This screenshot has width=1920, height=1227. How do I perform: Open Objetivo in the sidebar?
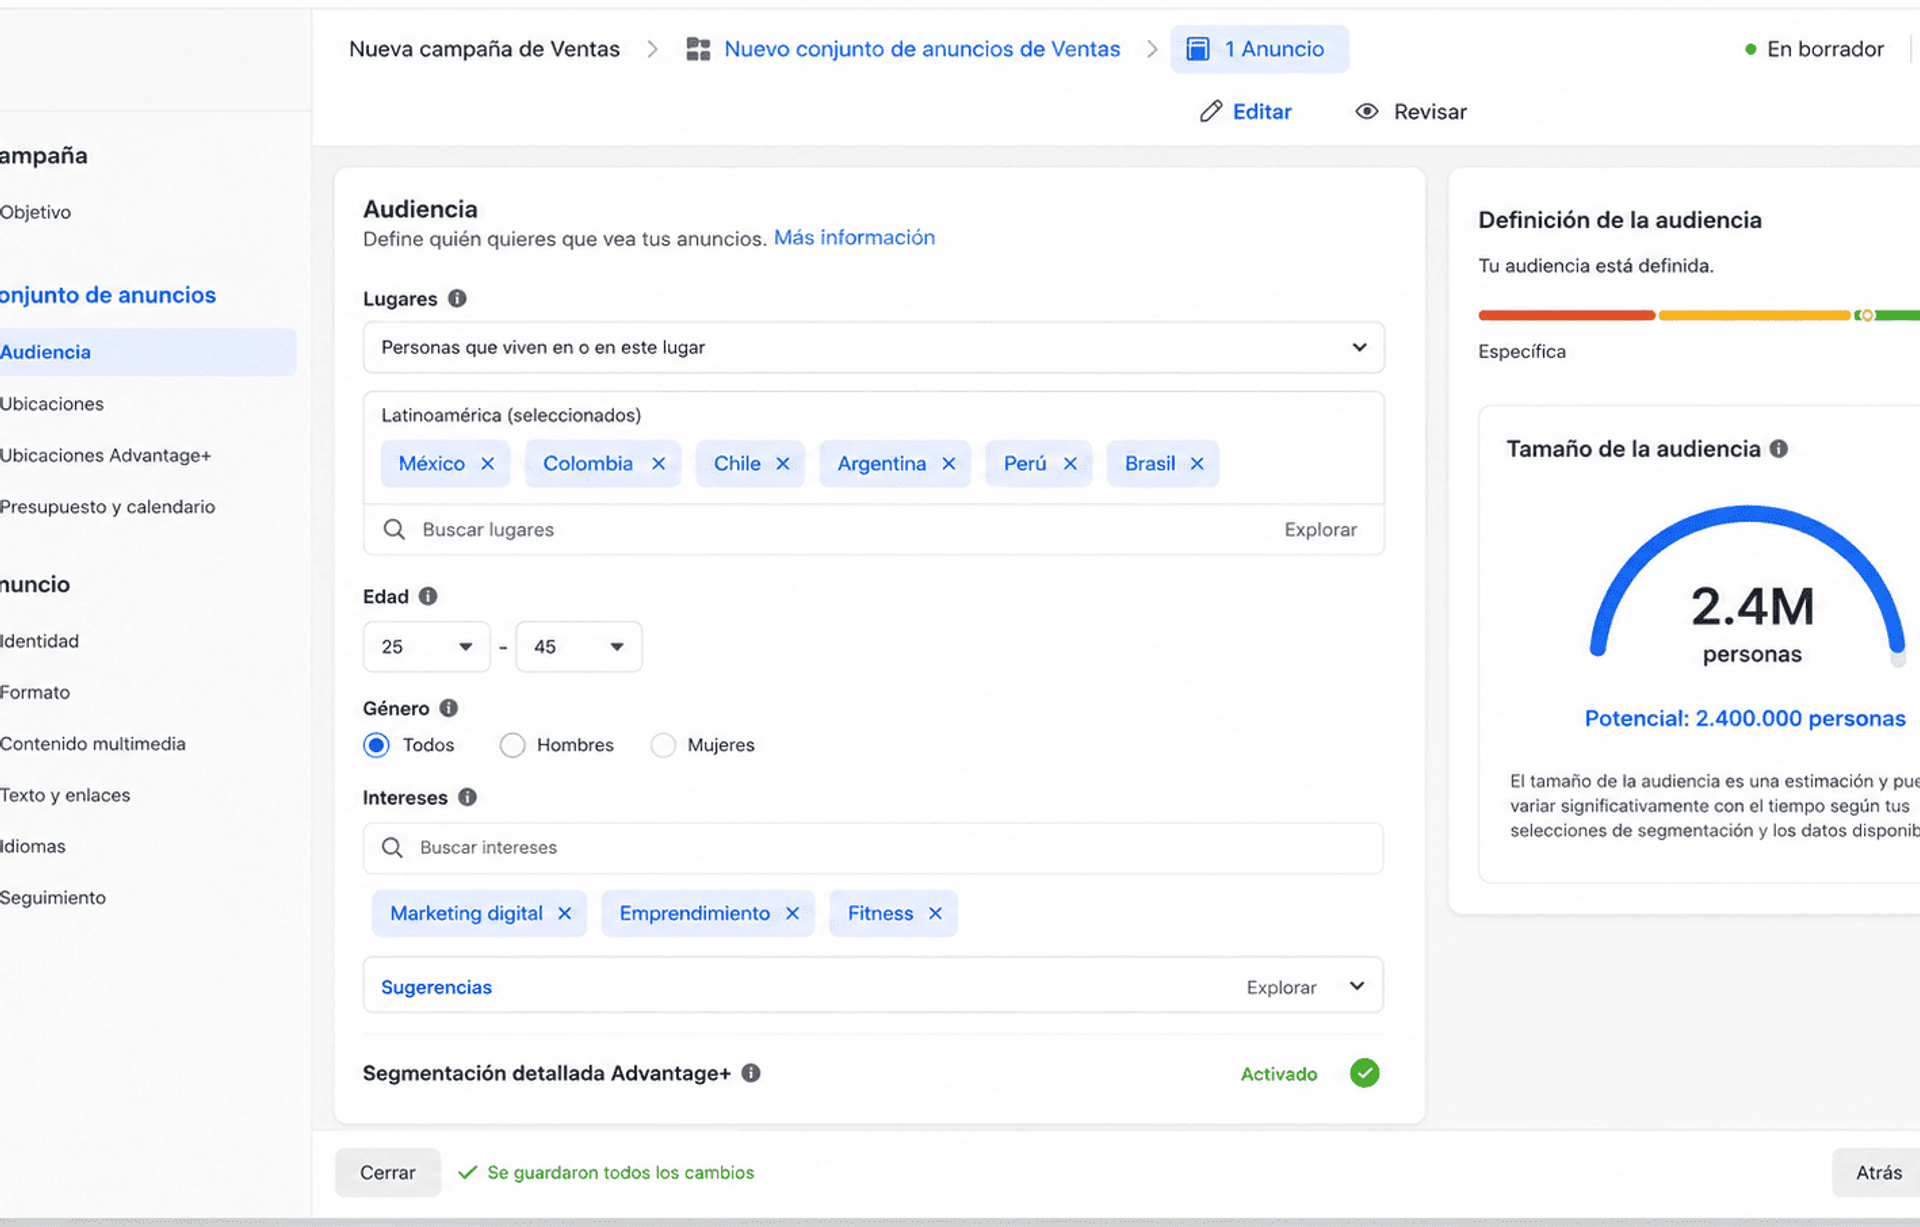pyautogui.click(x=35, y=212)
